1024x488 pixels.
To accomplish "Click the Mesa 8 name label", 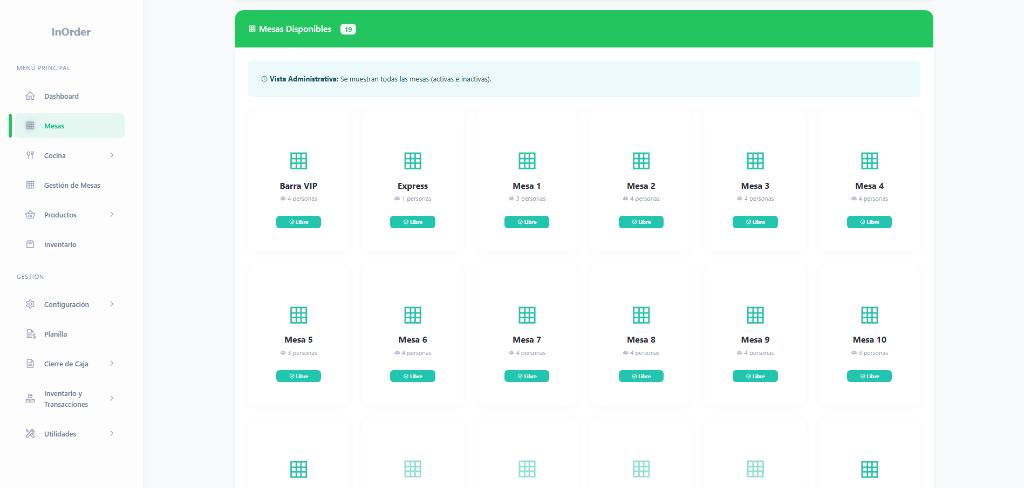I will coord(641,340).
